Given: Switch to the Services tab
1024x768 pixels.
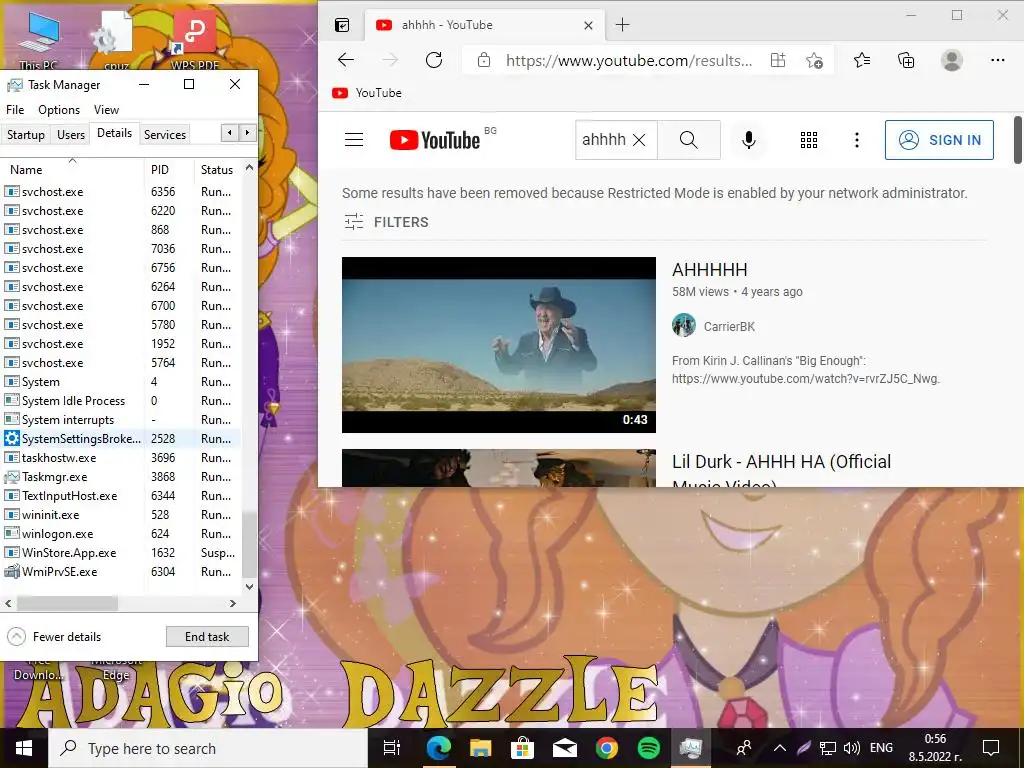Looking at the screenshot, I should tap(165, 135).
